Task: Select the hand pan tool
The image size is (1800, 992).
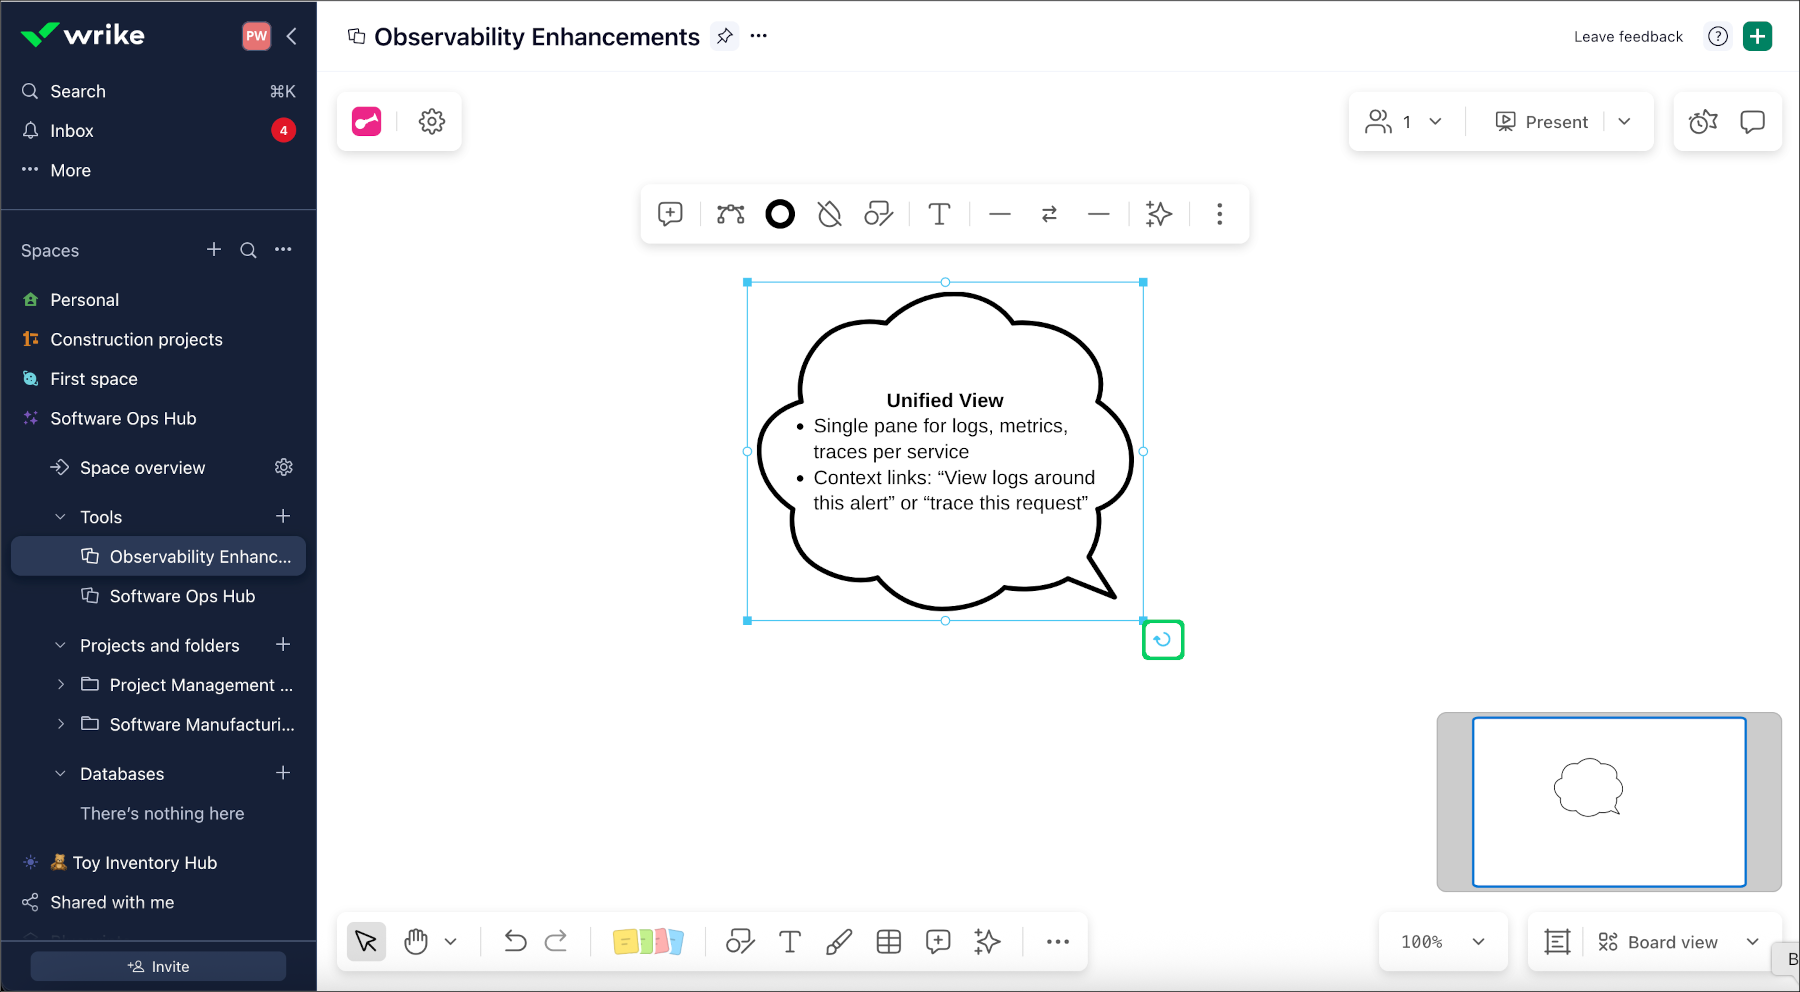Action: click(416, 941)
